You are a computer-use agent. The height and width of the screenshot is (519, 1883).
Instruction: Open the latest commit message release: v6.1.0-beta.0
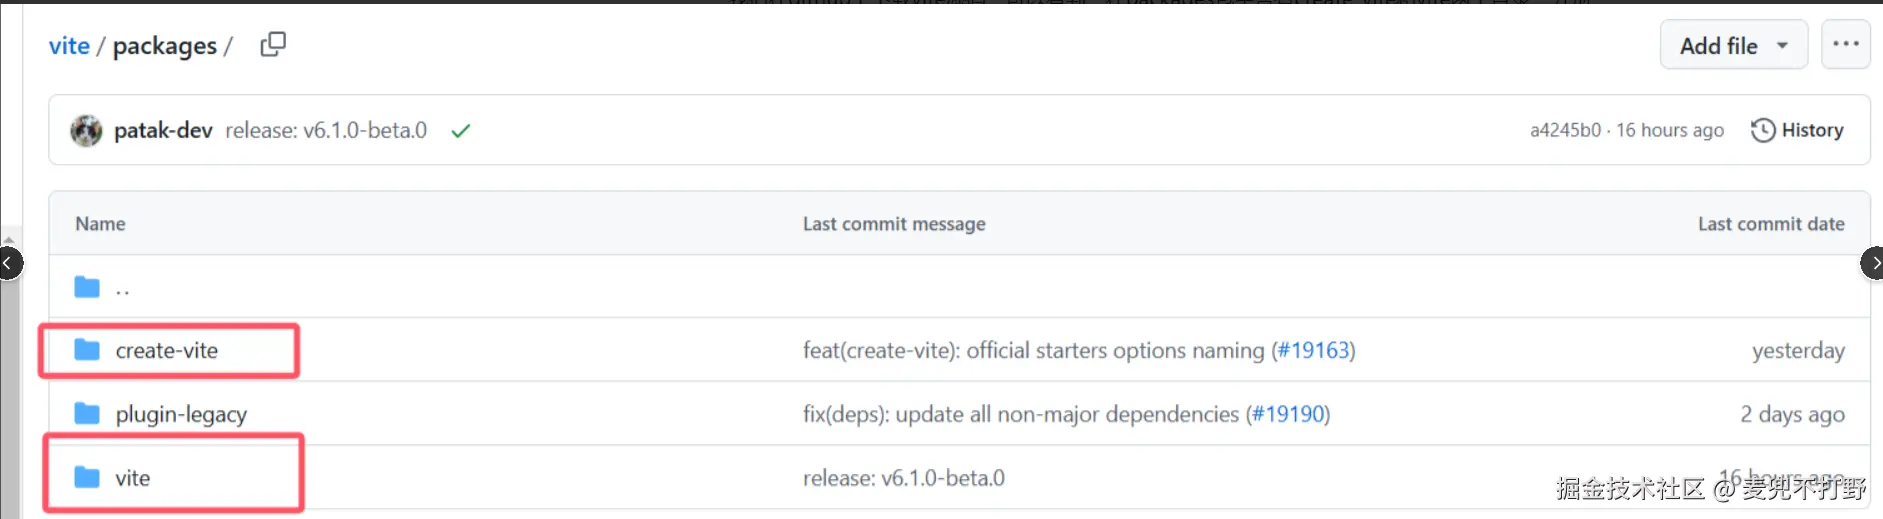coord(326,131)
